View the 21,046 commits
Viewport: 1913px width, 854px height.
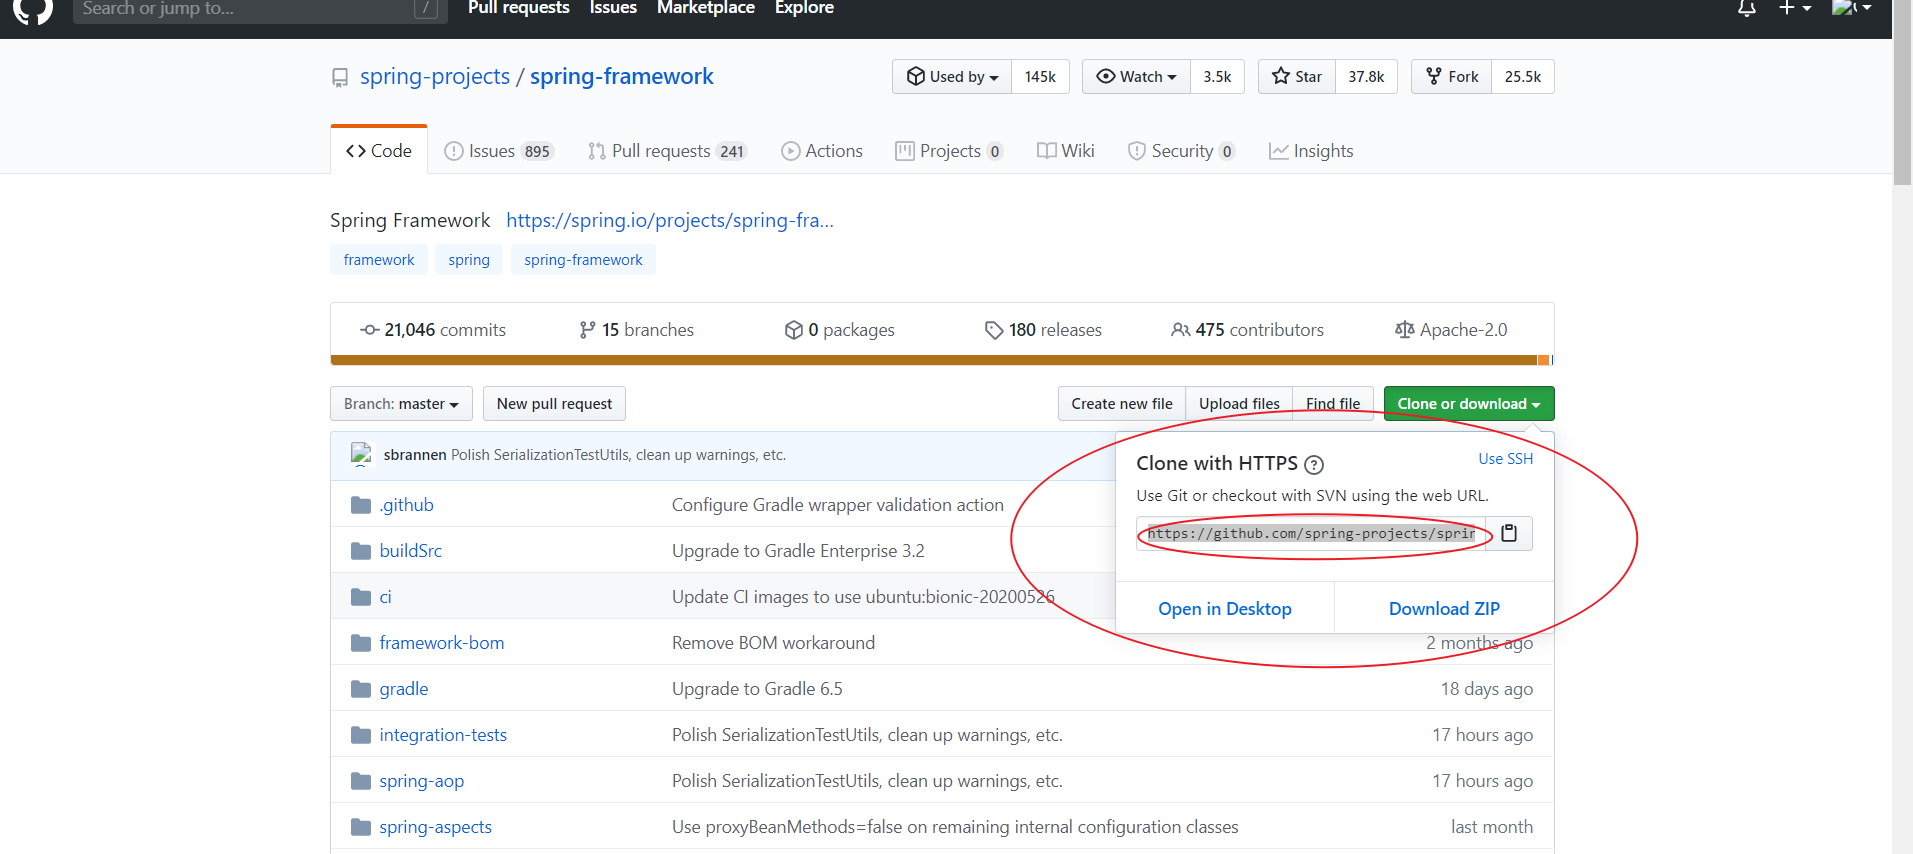click(x=433, y=330)
